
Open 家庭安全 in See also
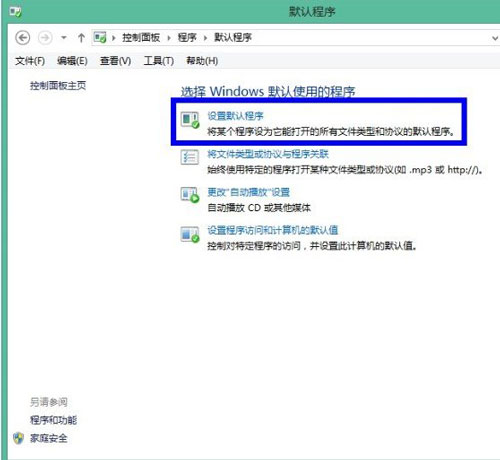[x=49, y=438]
